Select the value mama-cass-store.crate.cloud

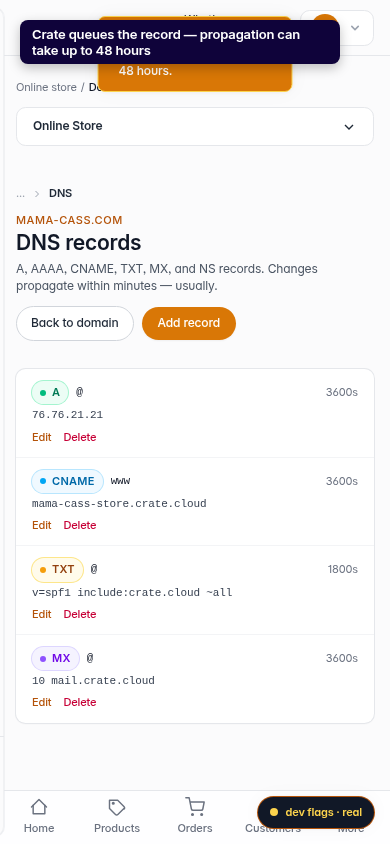(119, 504)
